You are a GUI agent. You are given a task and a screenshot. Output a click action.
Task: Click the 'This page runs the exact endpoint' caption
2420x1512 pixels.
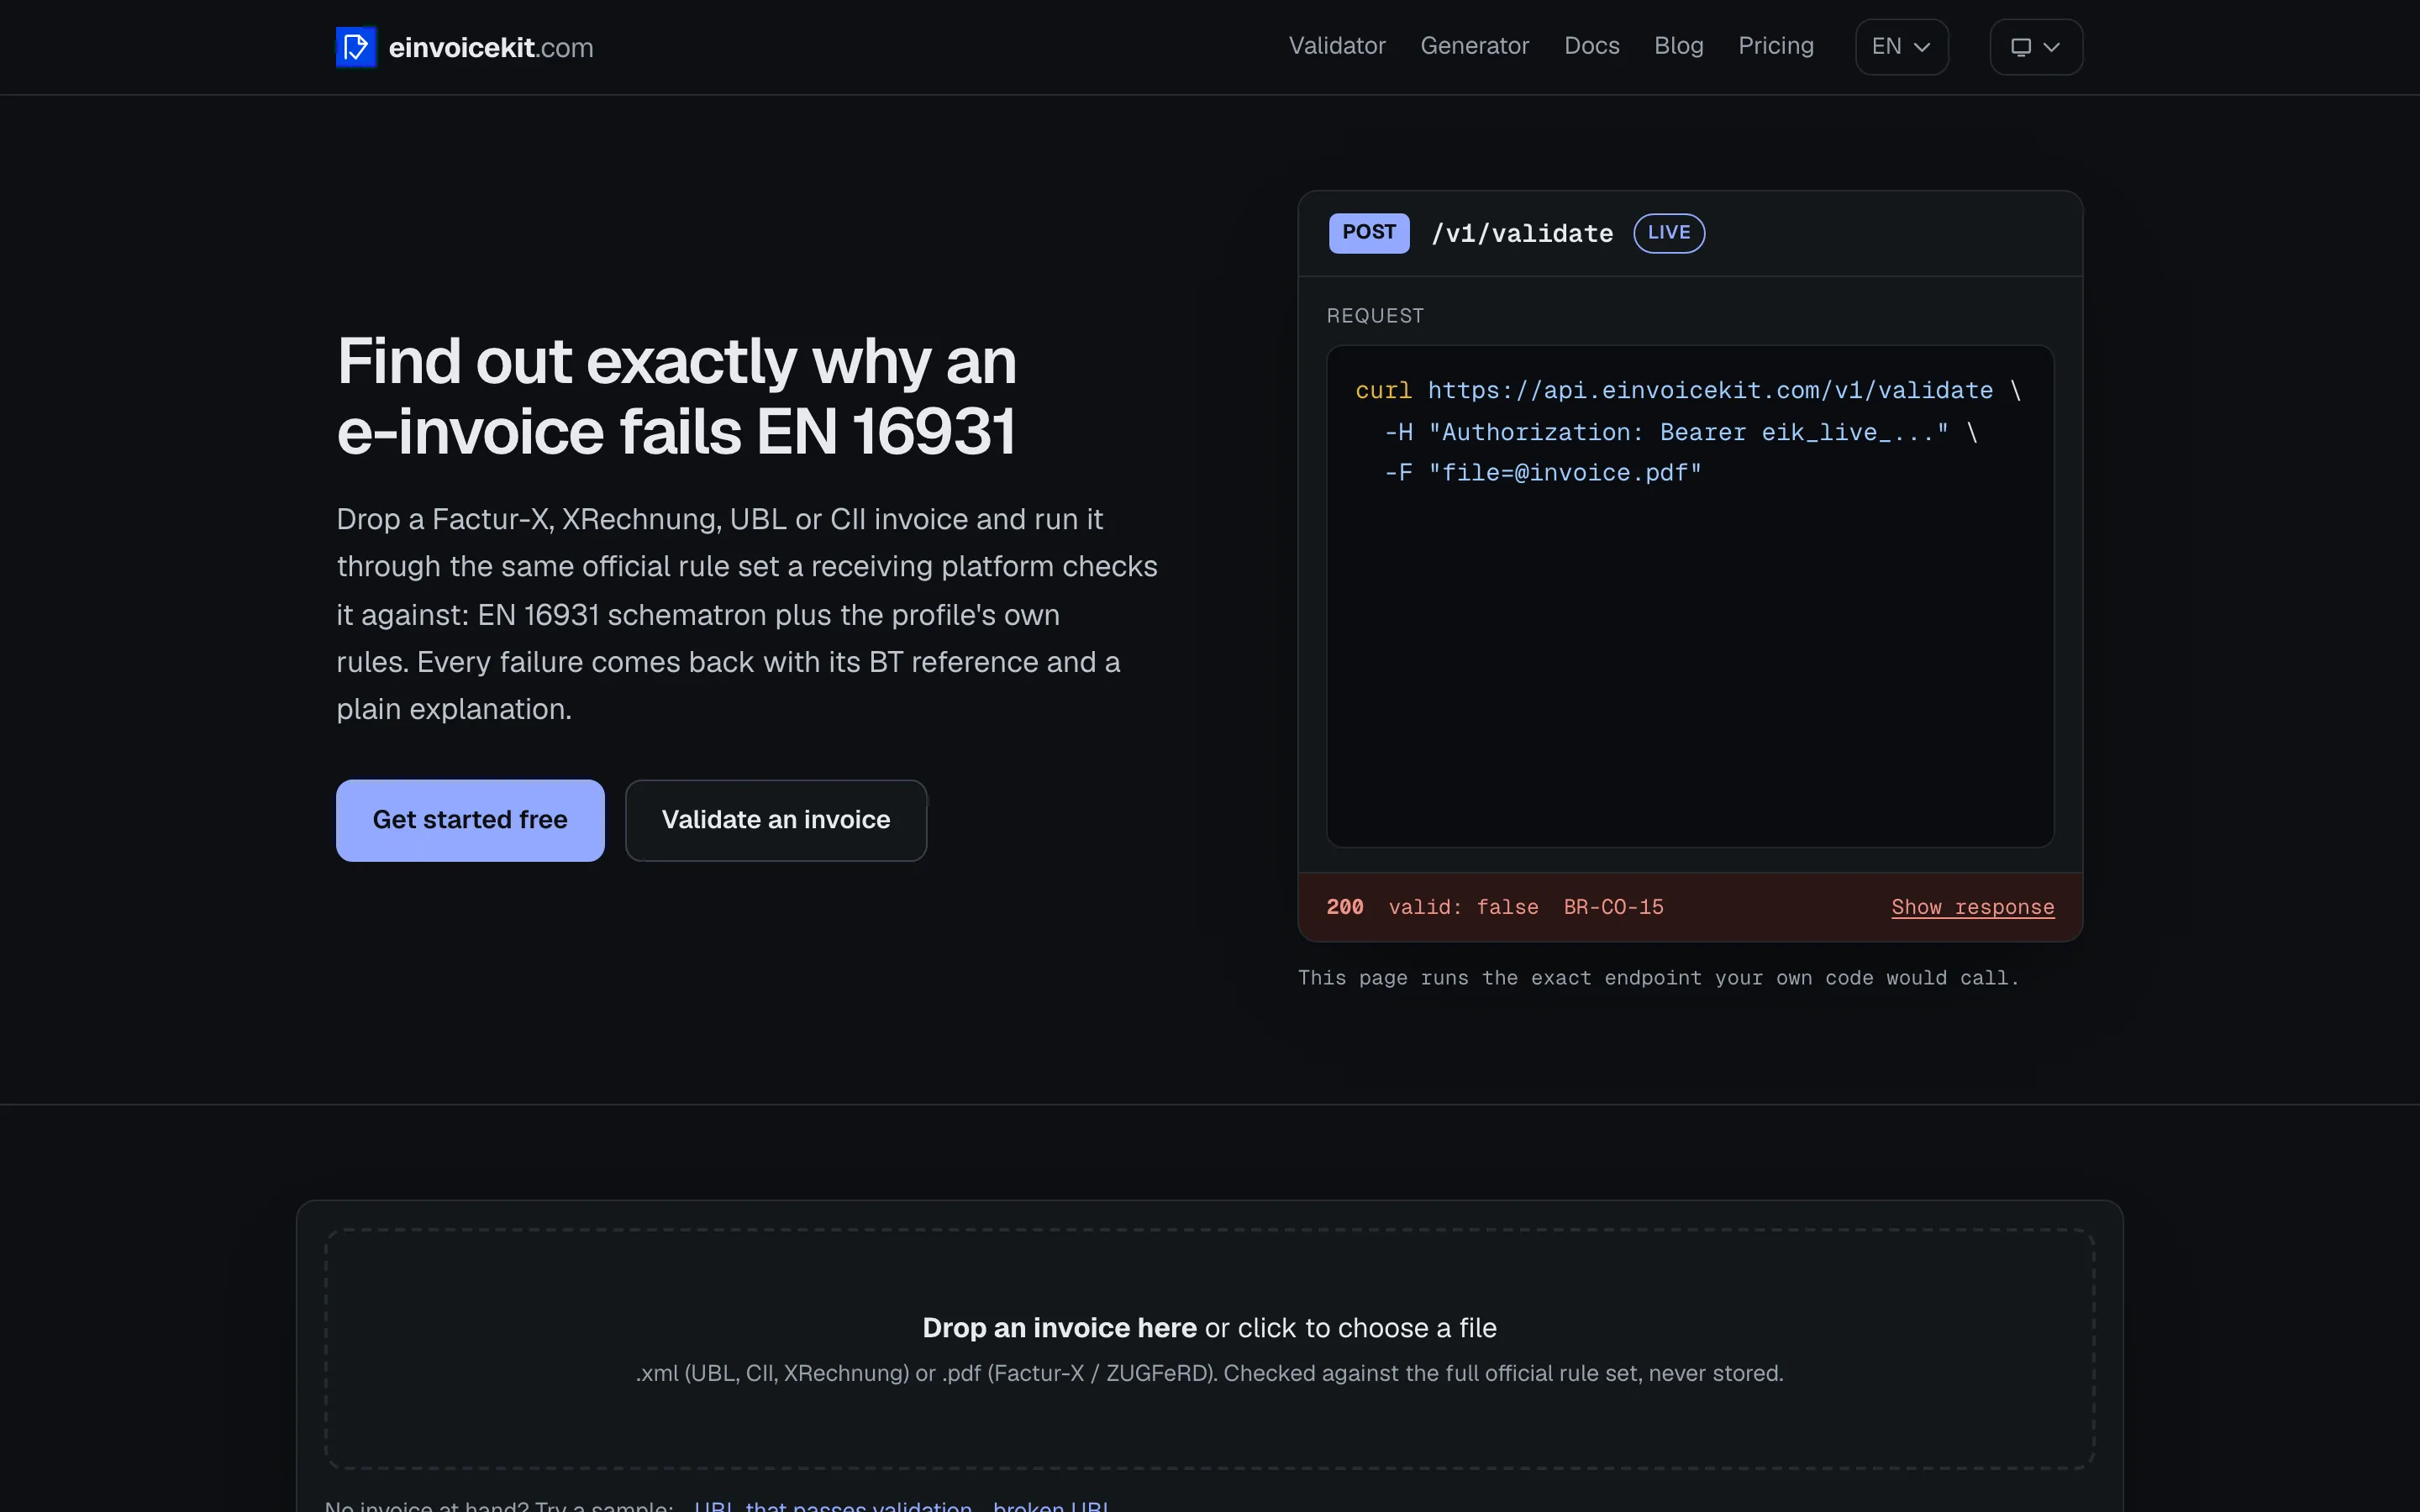pos(1658,978)
